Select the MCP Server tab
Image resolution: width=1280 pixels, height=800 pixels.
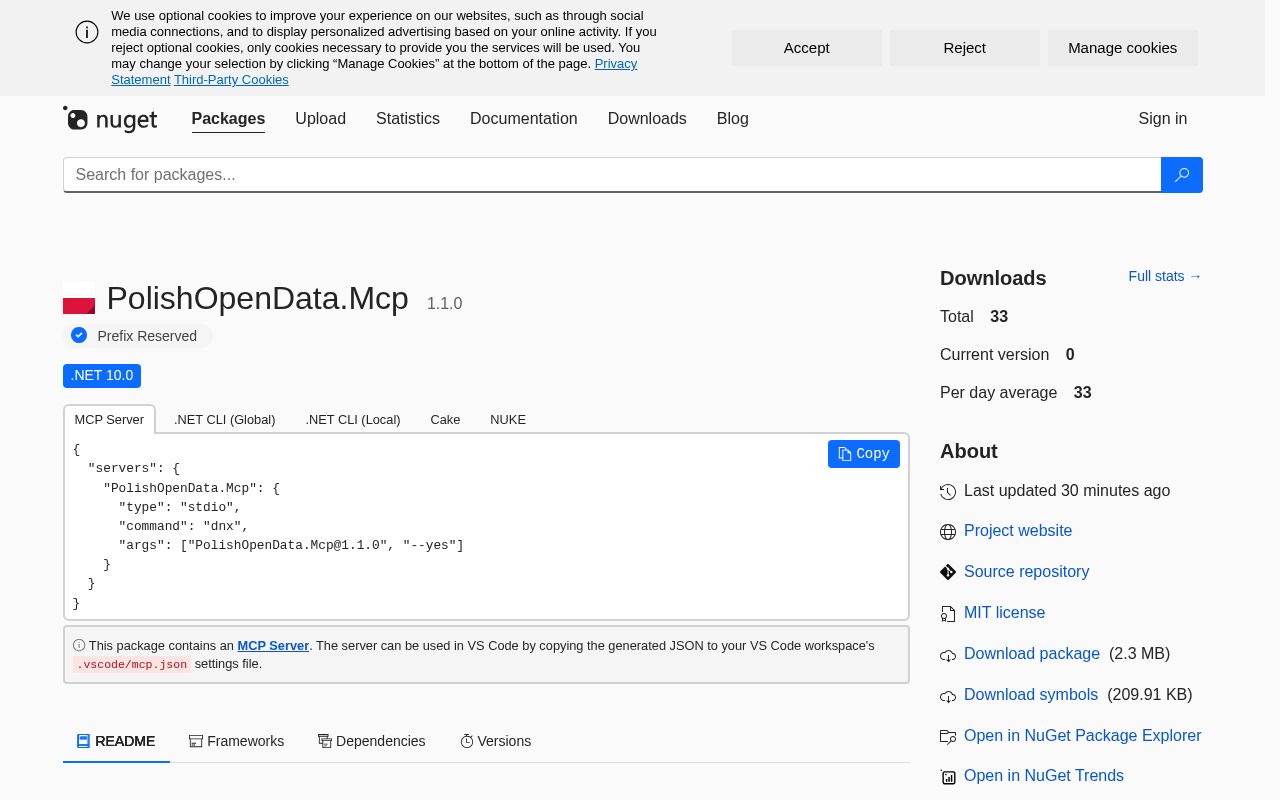coord(109,420)
